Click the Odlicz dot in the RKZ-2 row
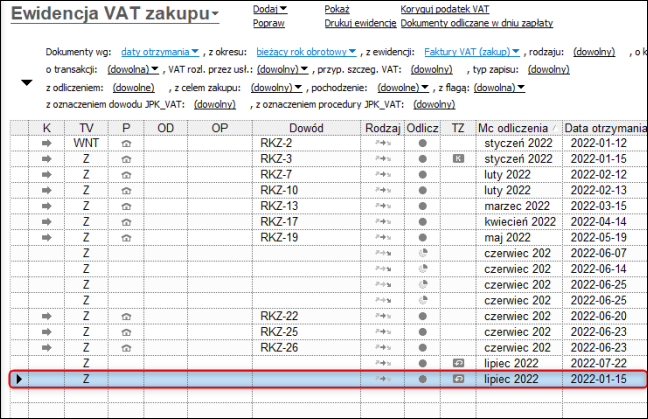 click(x=422, y=143)
